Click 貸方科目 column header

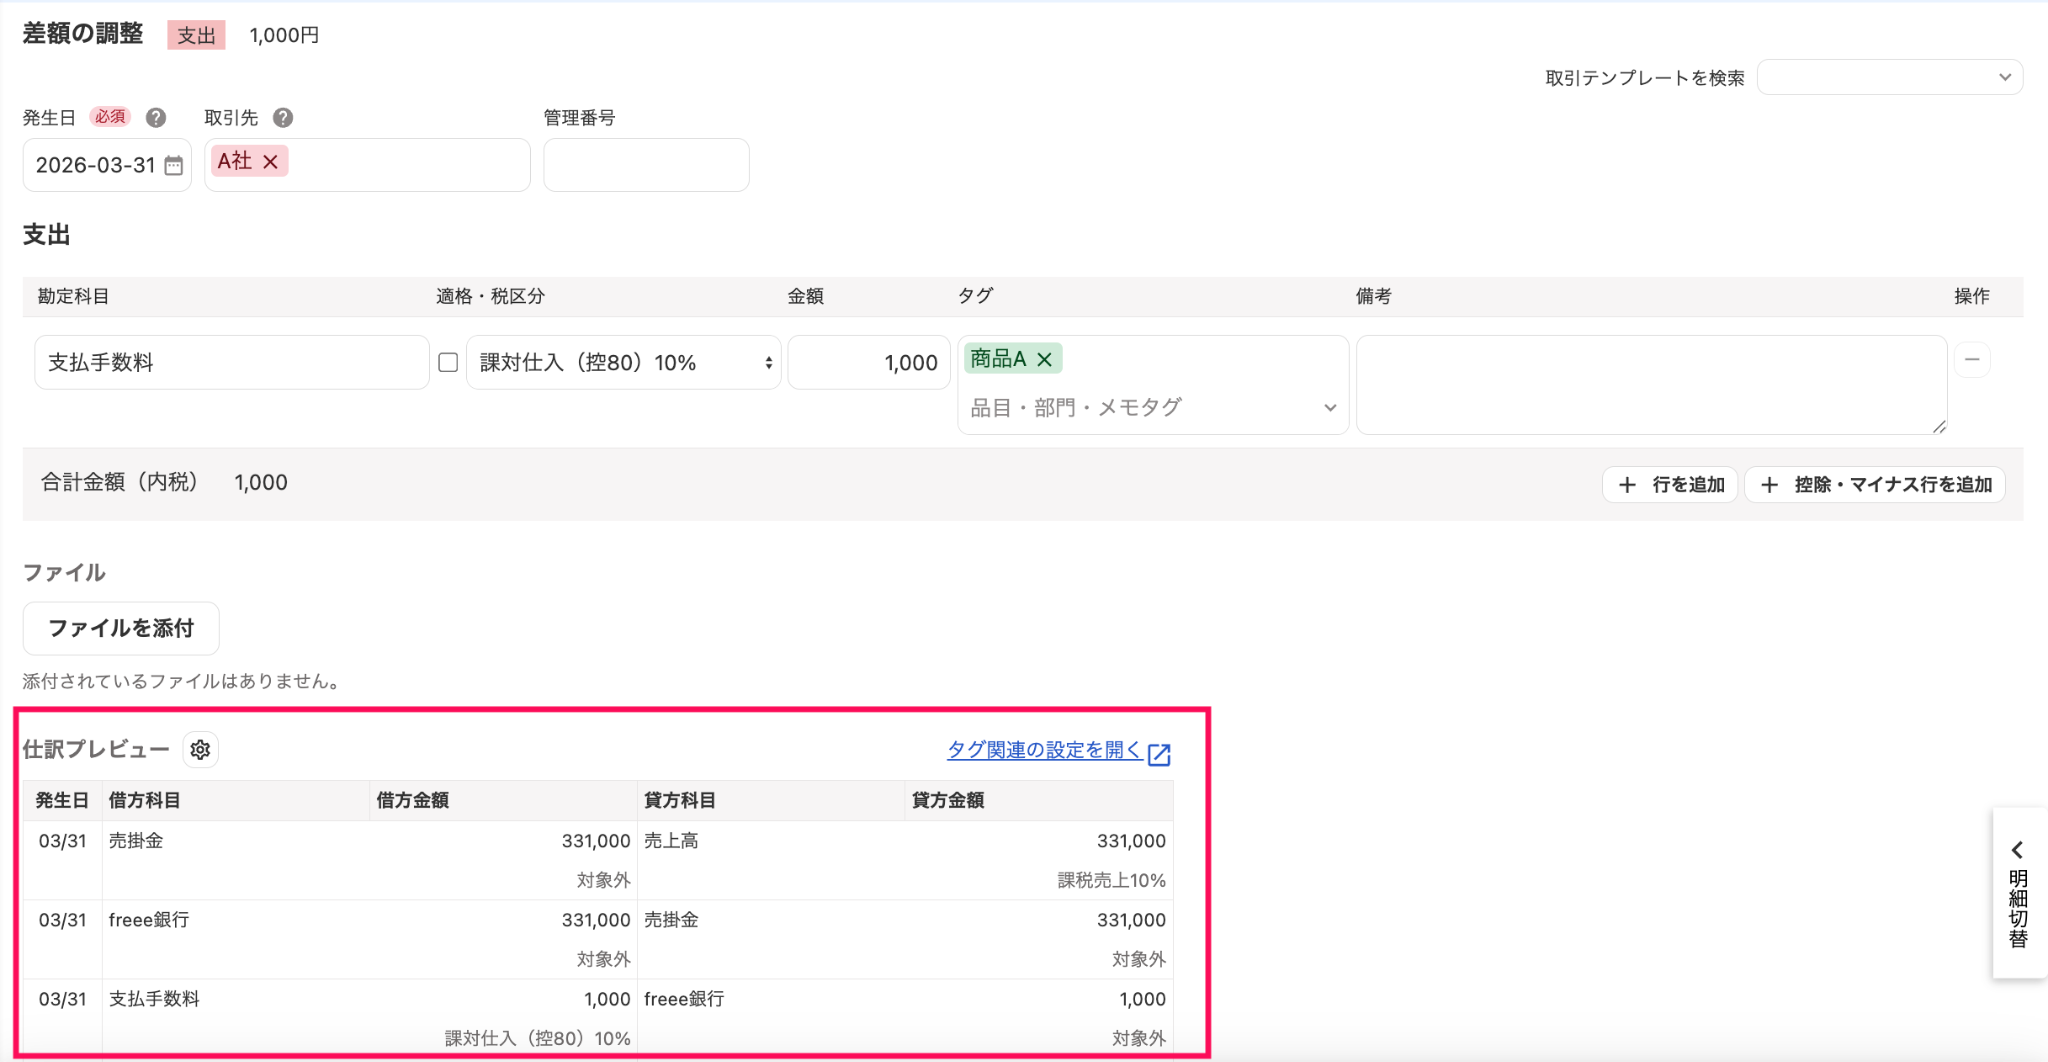click(x=680, y=800)
